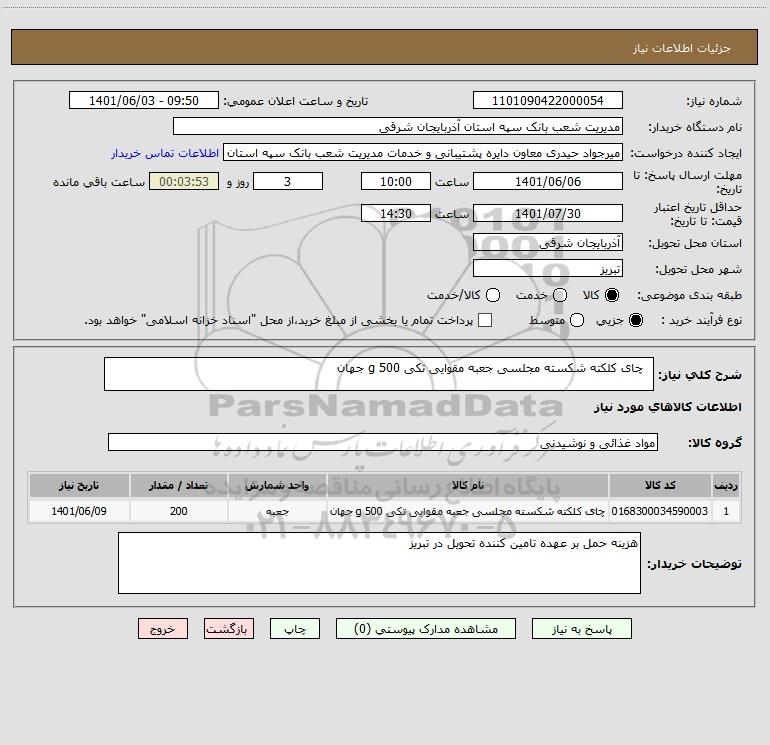Click the need number field 1101090422000054
The image size is (770, 745).
click(548, 100)
